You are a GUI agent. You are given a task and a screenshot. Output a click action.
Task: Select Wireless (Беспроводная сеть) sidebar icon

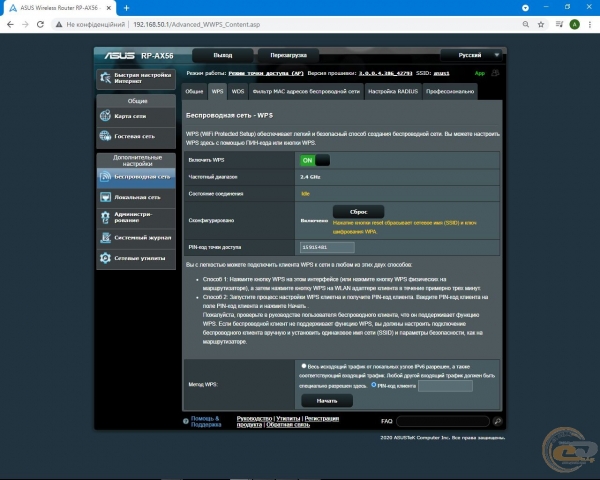(x=105, y=177)
